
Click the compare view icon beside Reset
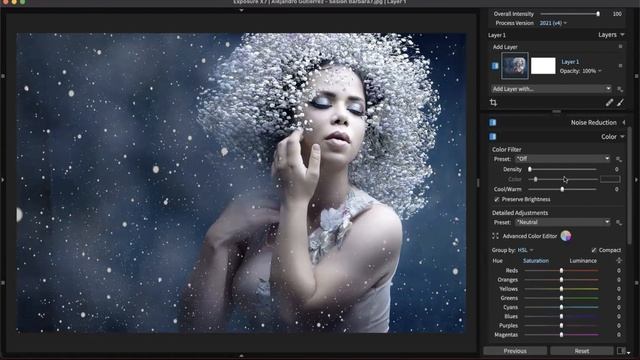click(621, 351)
